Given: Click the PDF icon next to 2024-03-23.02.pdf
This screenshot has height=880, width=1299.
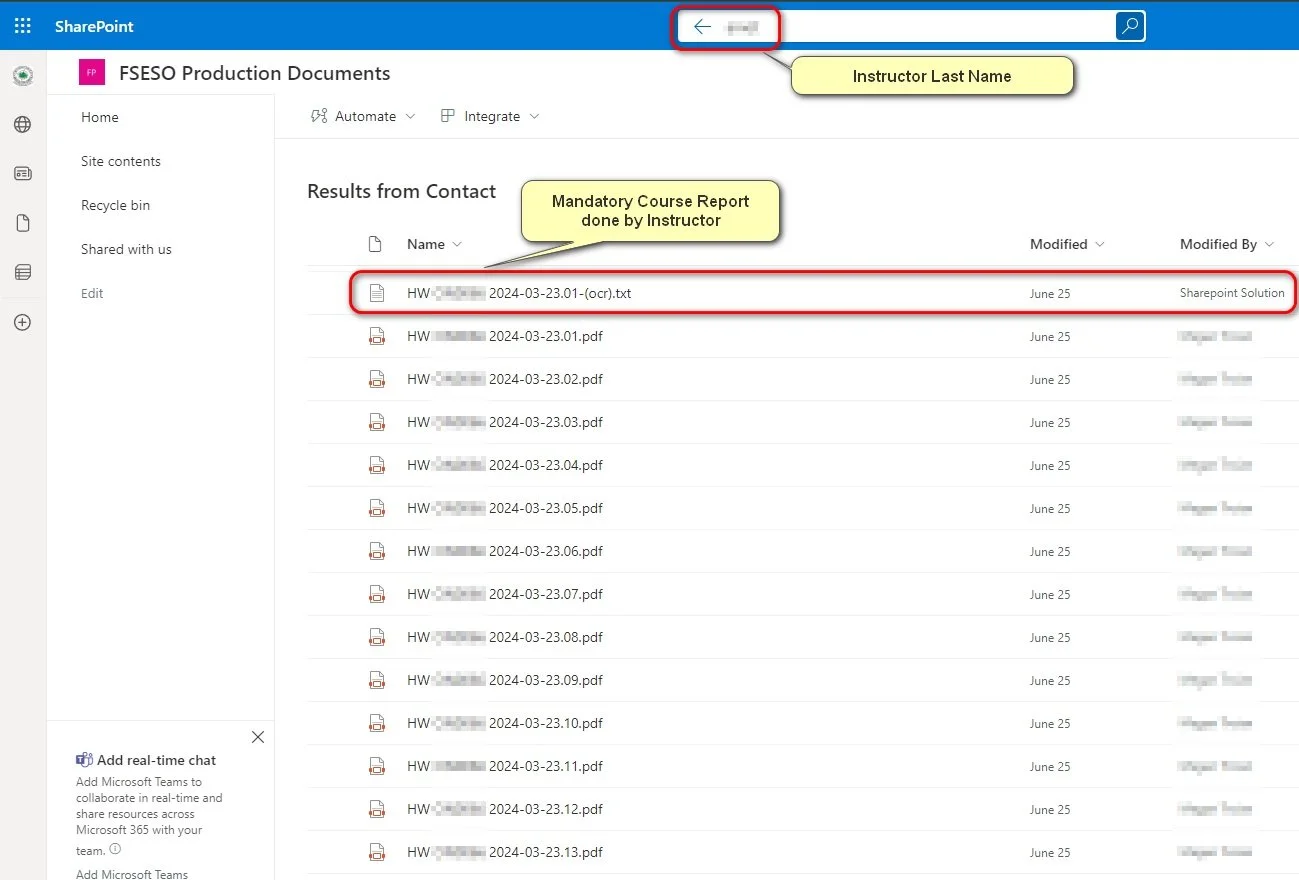Looking at the screenshot, I should (377, 379).
